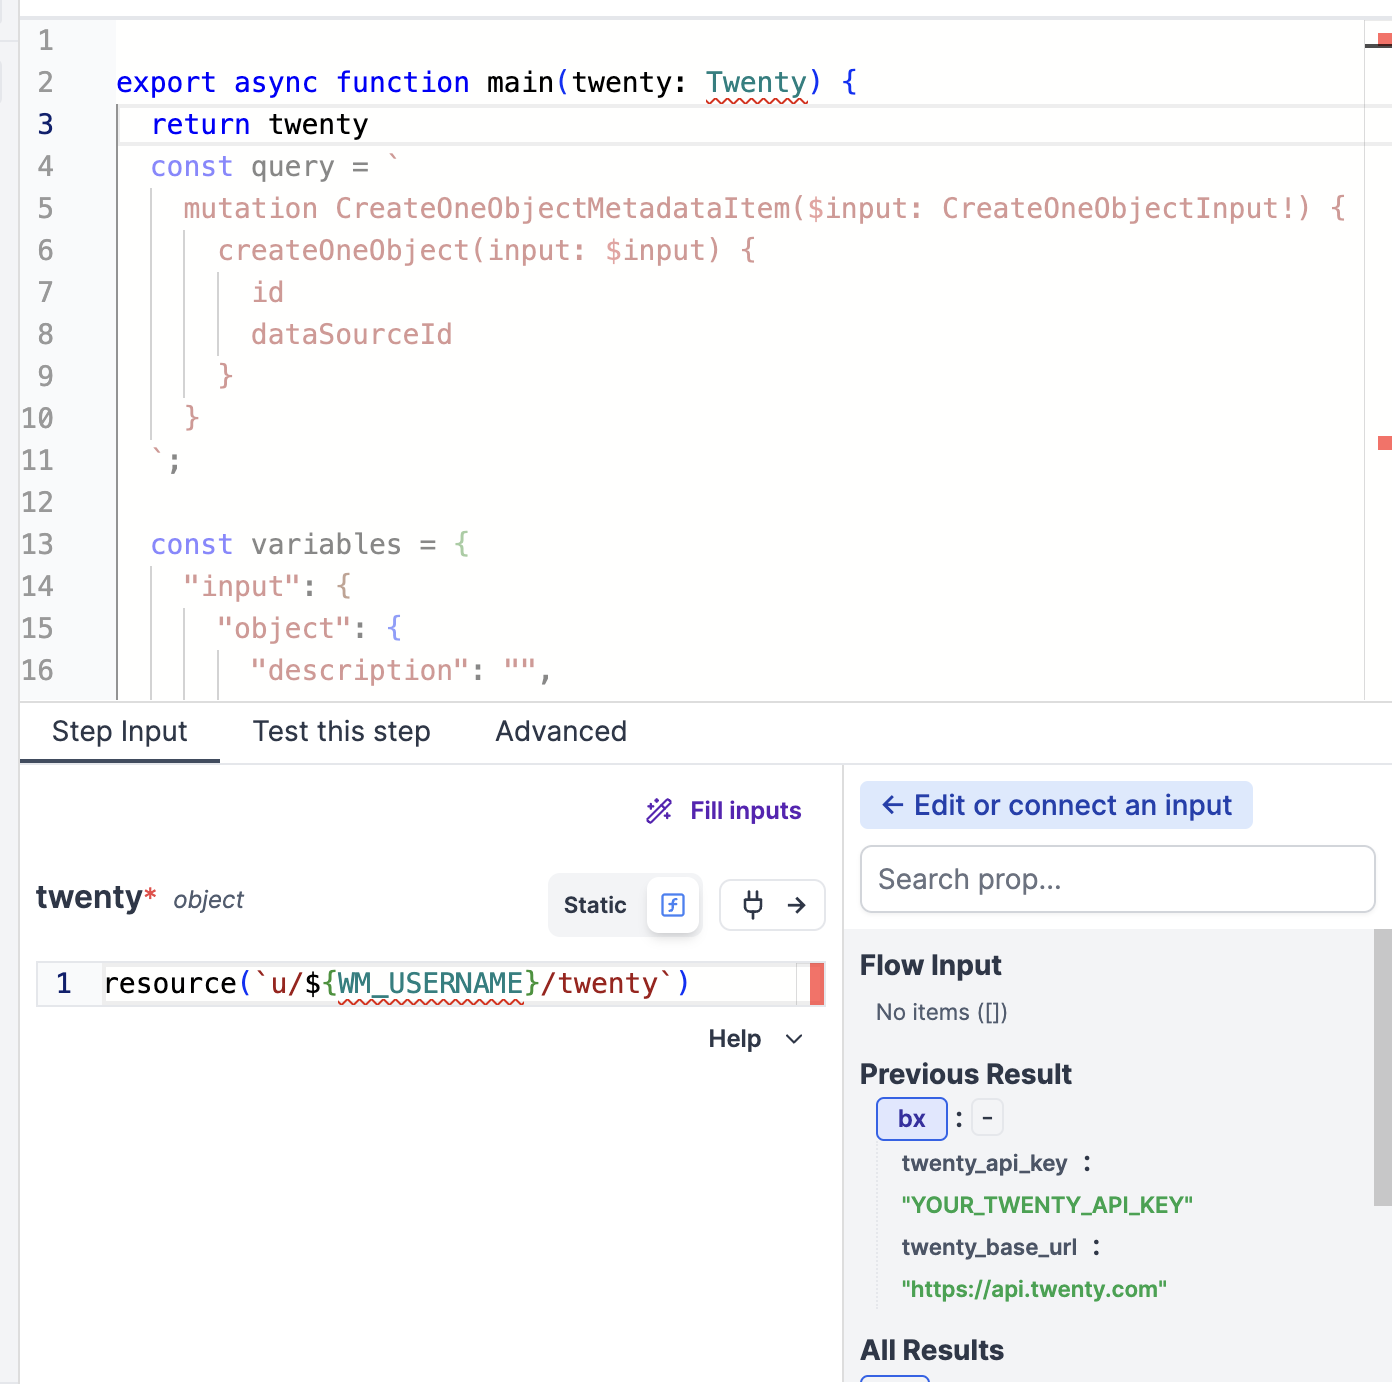Image resolution: width=1392 pixels, height=1384 pixels.
Task: Click in the Search prop field
Action: pyautogui.click(x=1117, y=879)
